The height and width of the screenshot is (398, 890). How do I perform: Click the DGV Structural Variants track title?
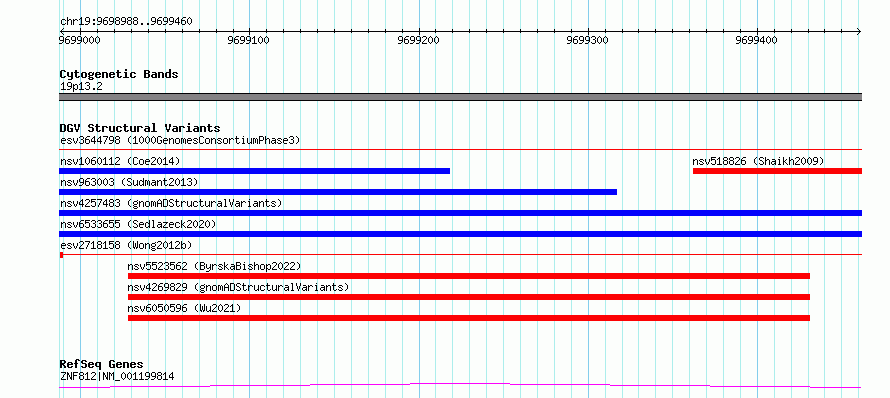(140, 128)
